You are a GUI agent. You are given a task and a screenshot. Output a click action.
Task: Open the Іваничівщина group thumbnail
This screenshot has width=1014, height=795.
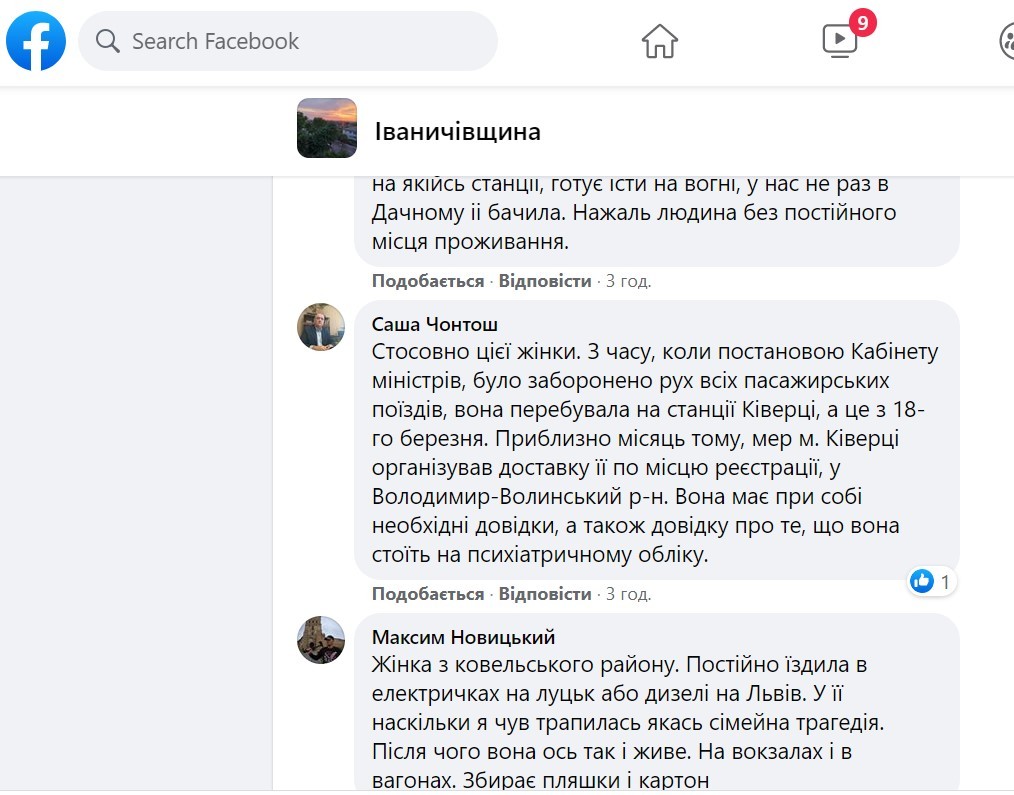(327, 128)
